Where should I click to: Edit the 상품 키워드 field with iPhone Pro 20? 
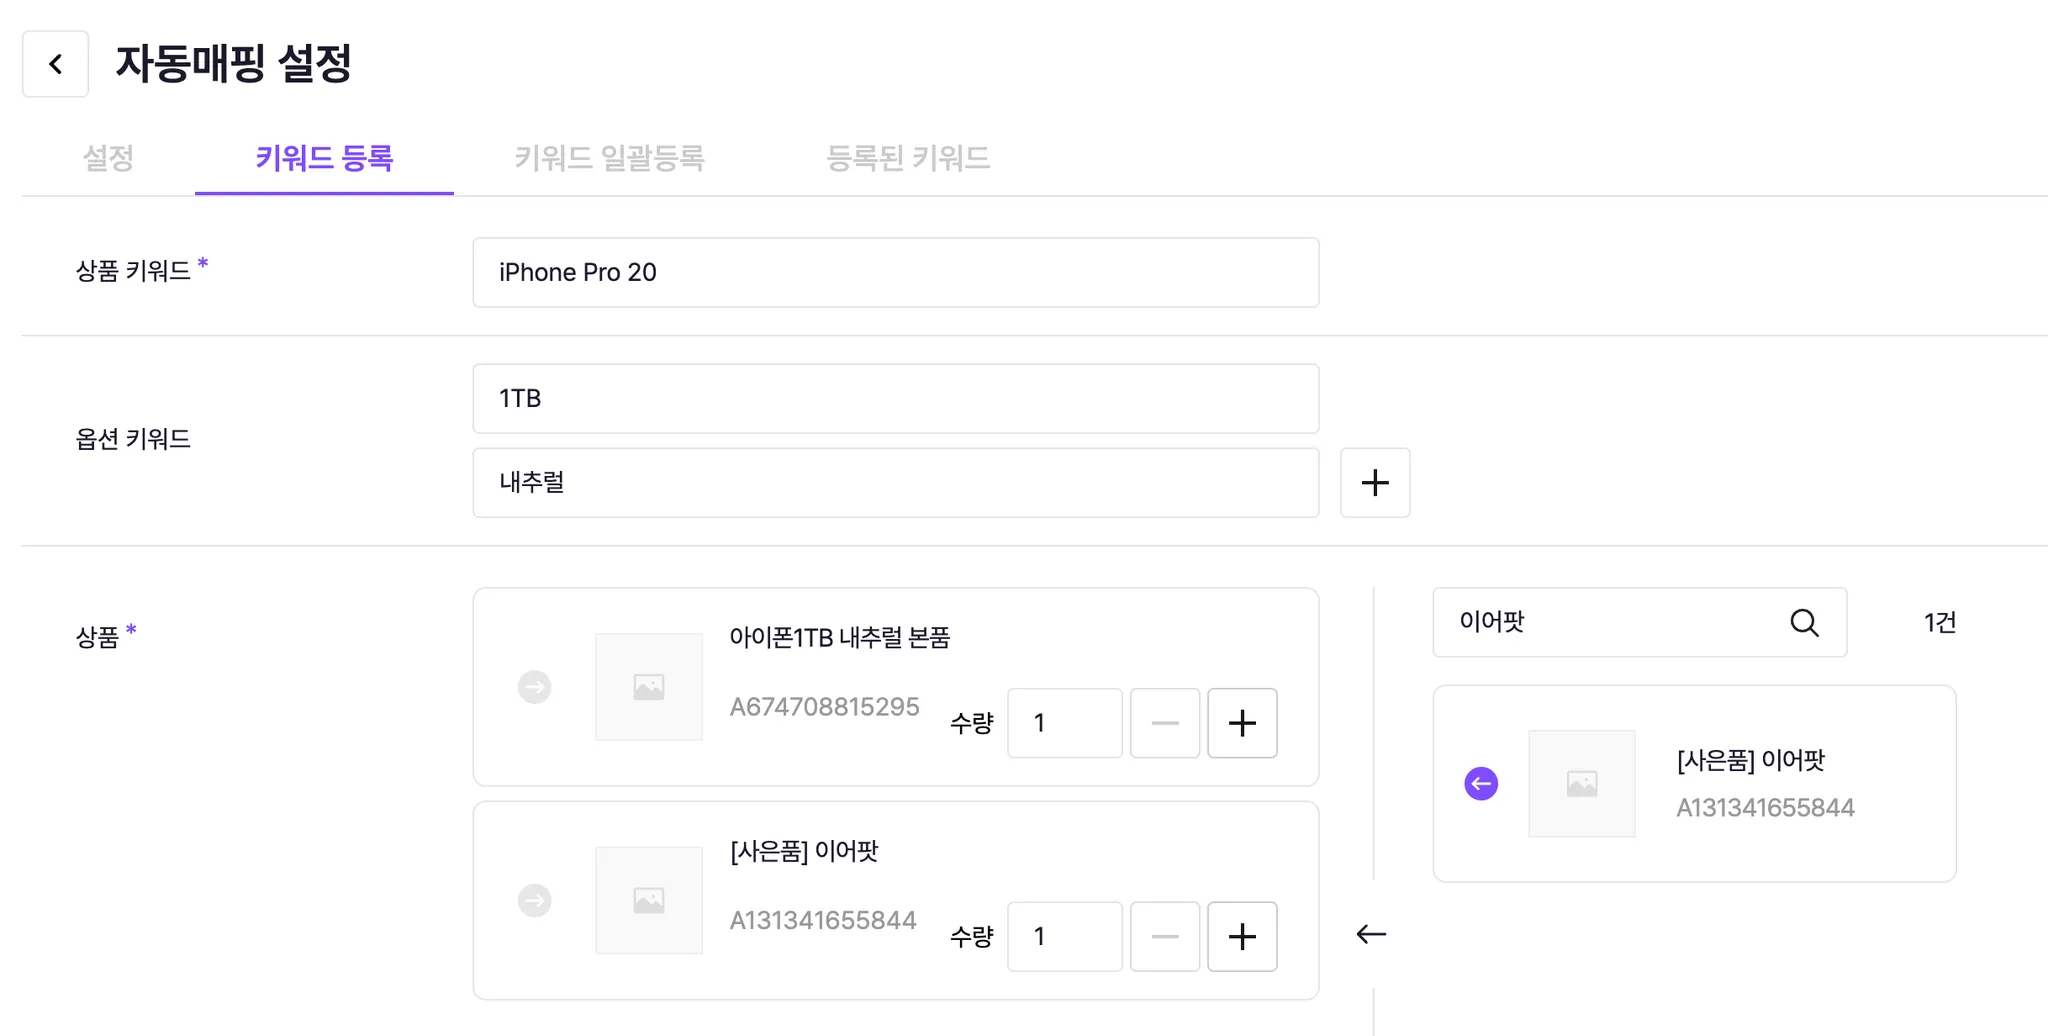[x=895, y=272]
